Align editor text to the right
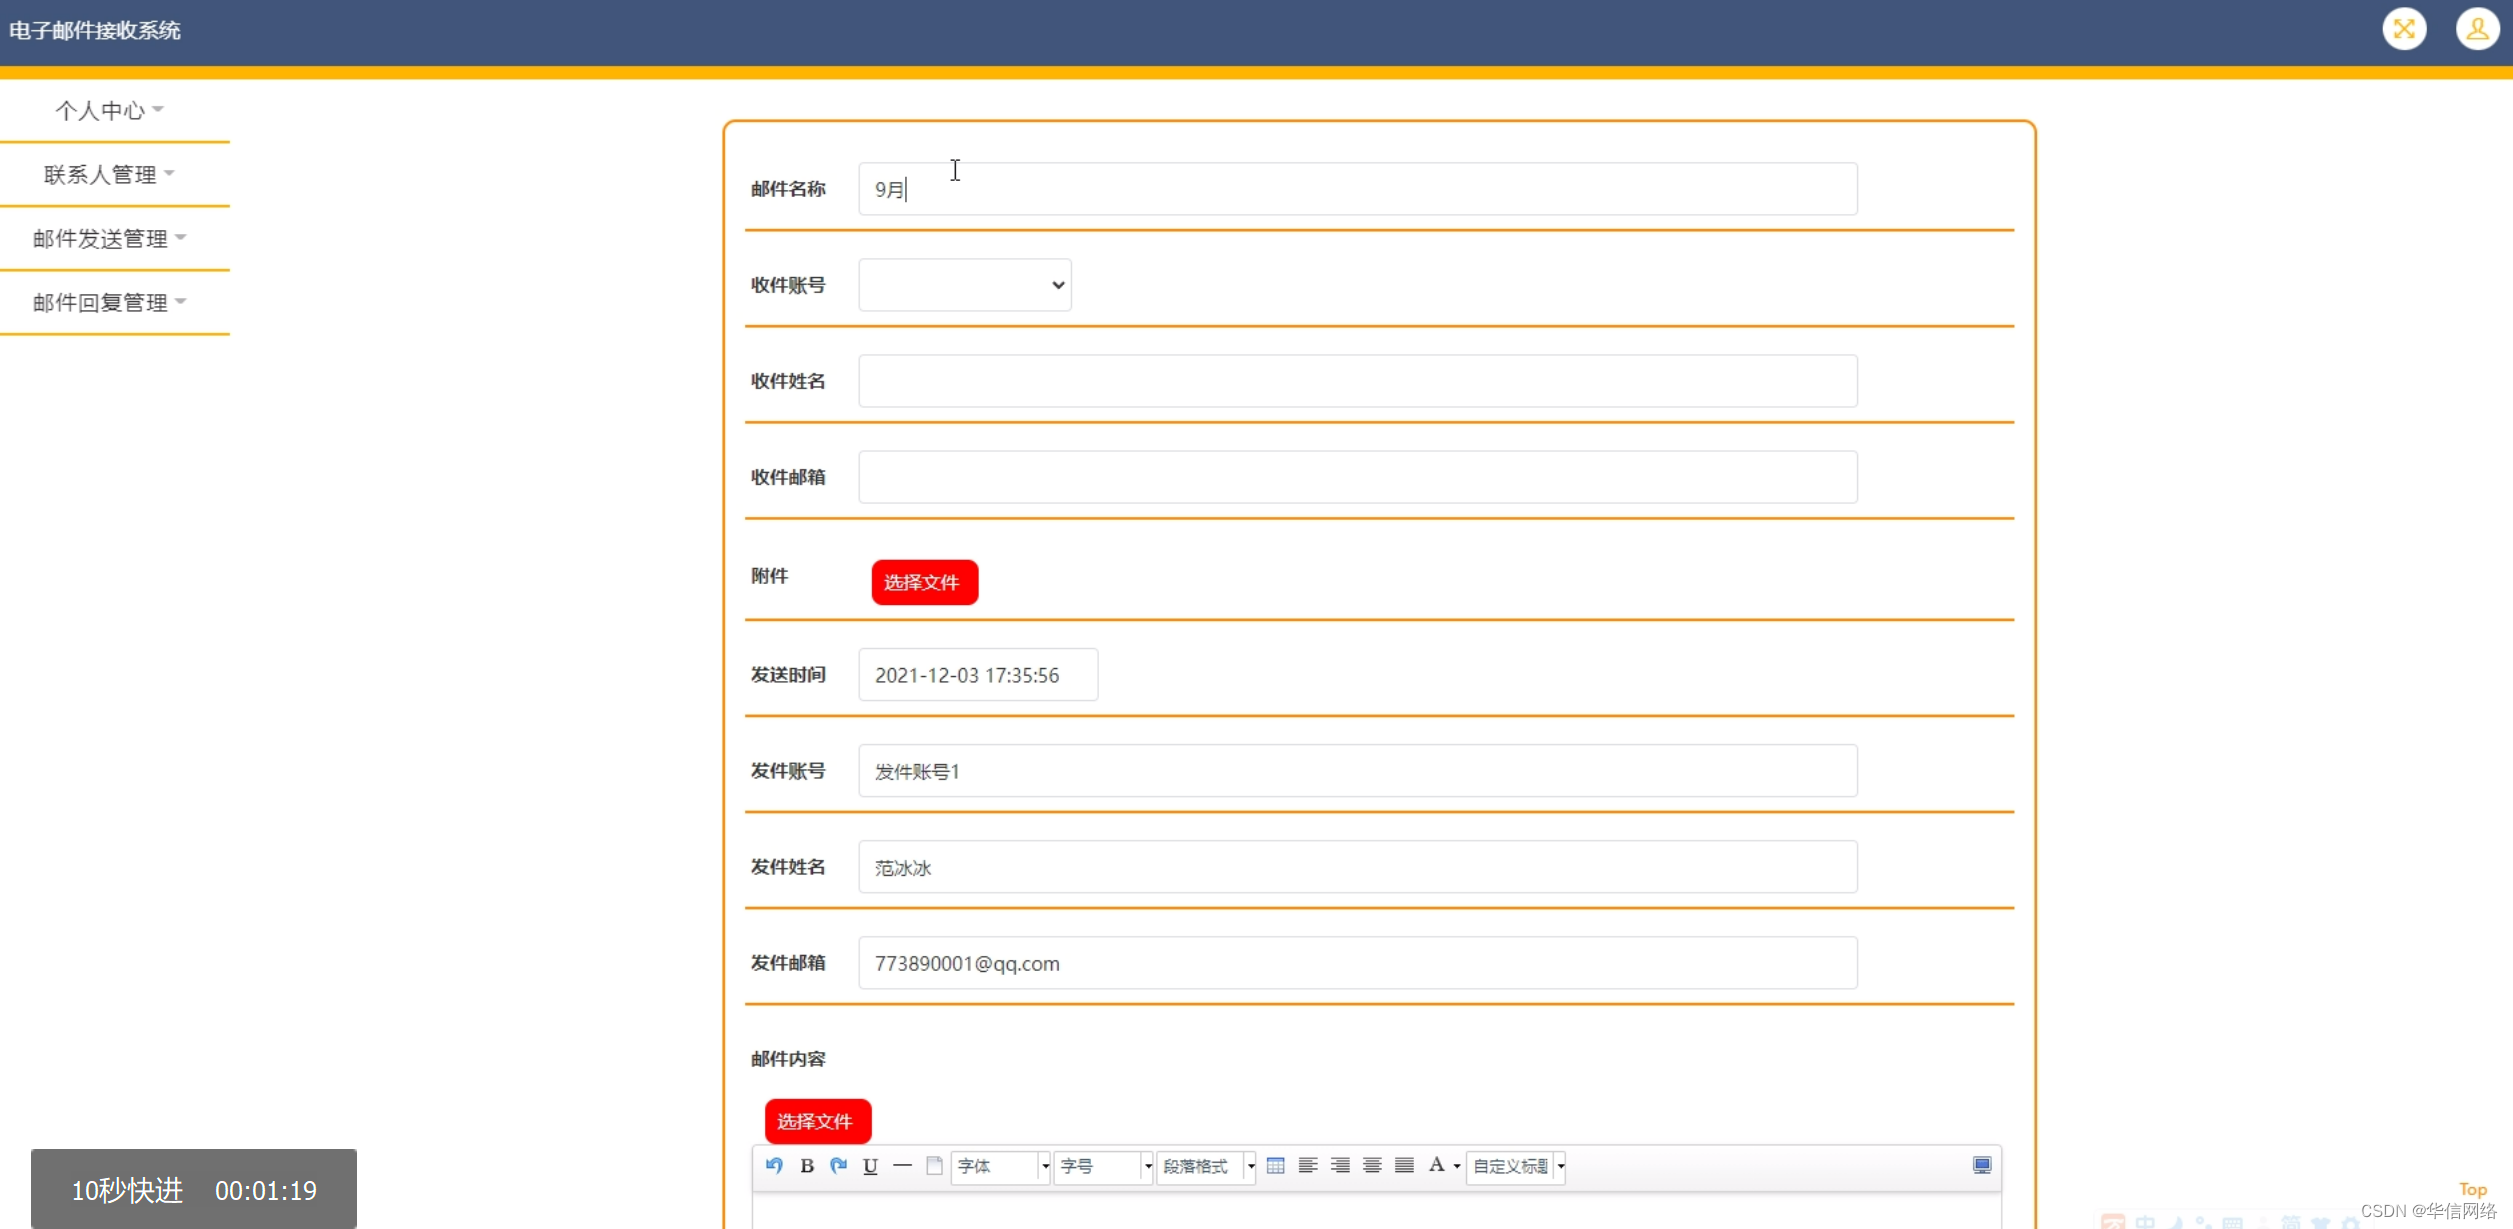2513x1229 pixels. tap(1340, 1165)
